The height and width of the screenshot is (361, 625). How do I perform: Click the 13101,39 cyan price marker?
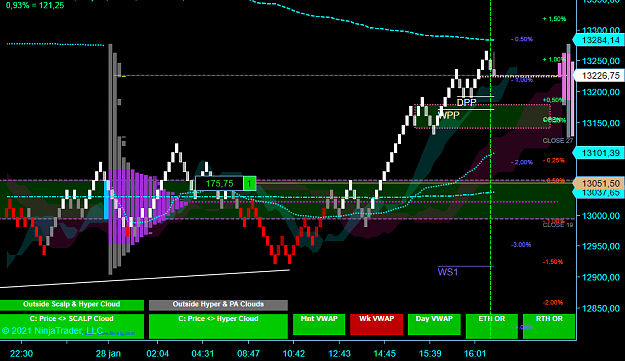pos(598,153)
